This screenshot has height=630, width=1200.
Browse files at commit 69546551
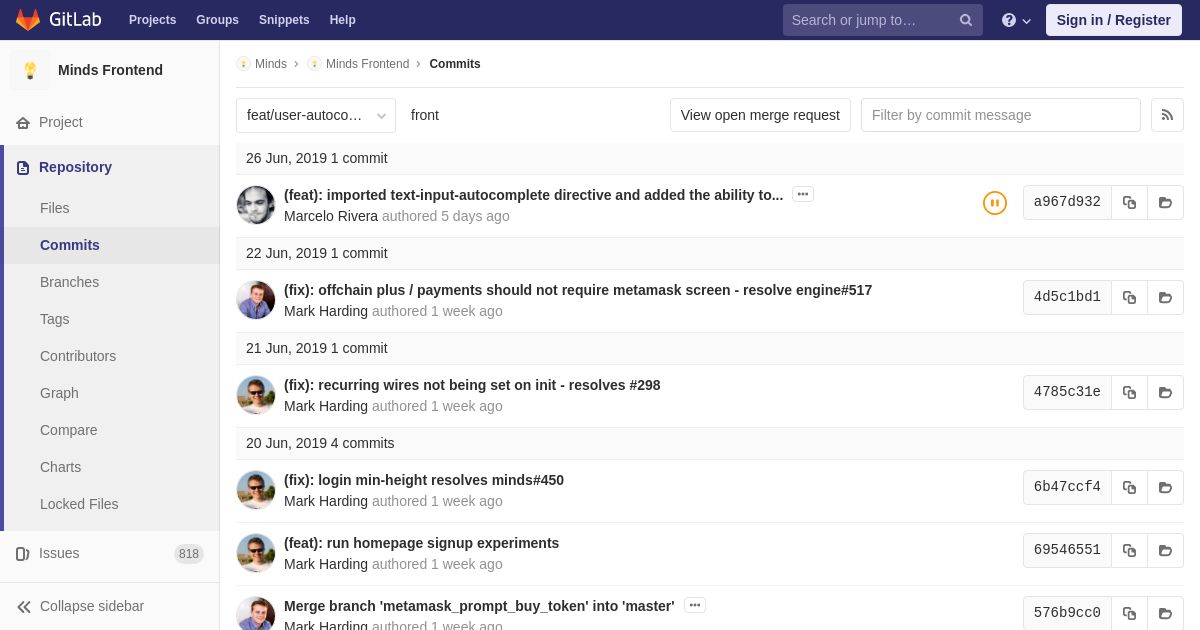point(1165,550)
